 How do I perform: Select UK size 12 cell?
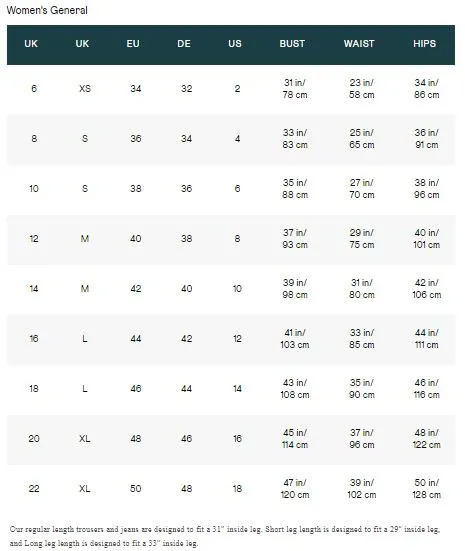34,239
